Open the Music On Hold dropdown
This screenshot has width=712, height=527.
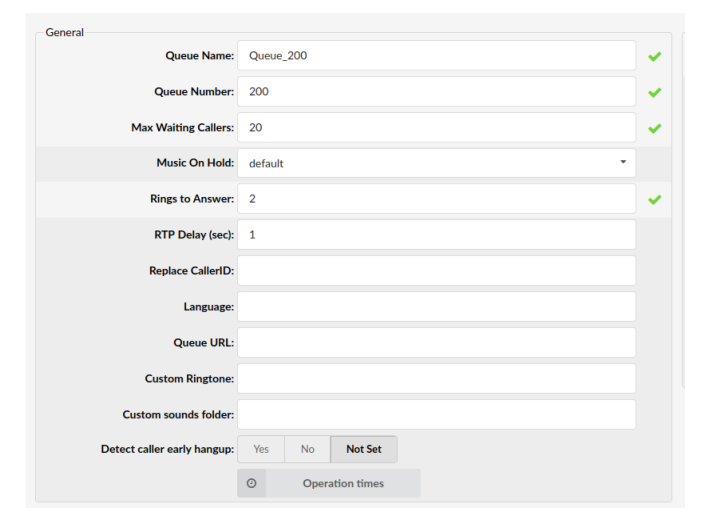436,163
